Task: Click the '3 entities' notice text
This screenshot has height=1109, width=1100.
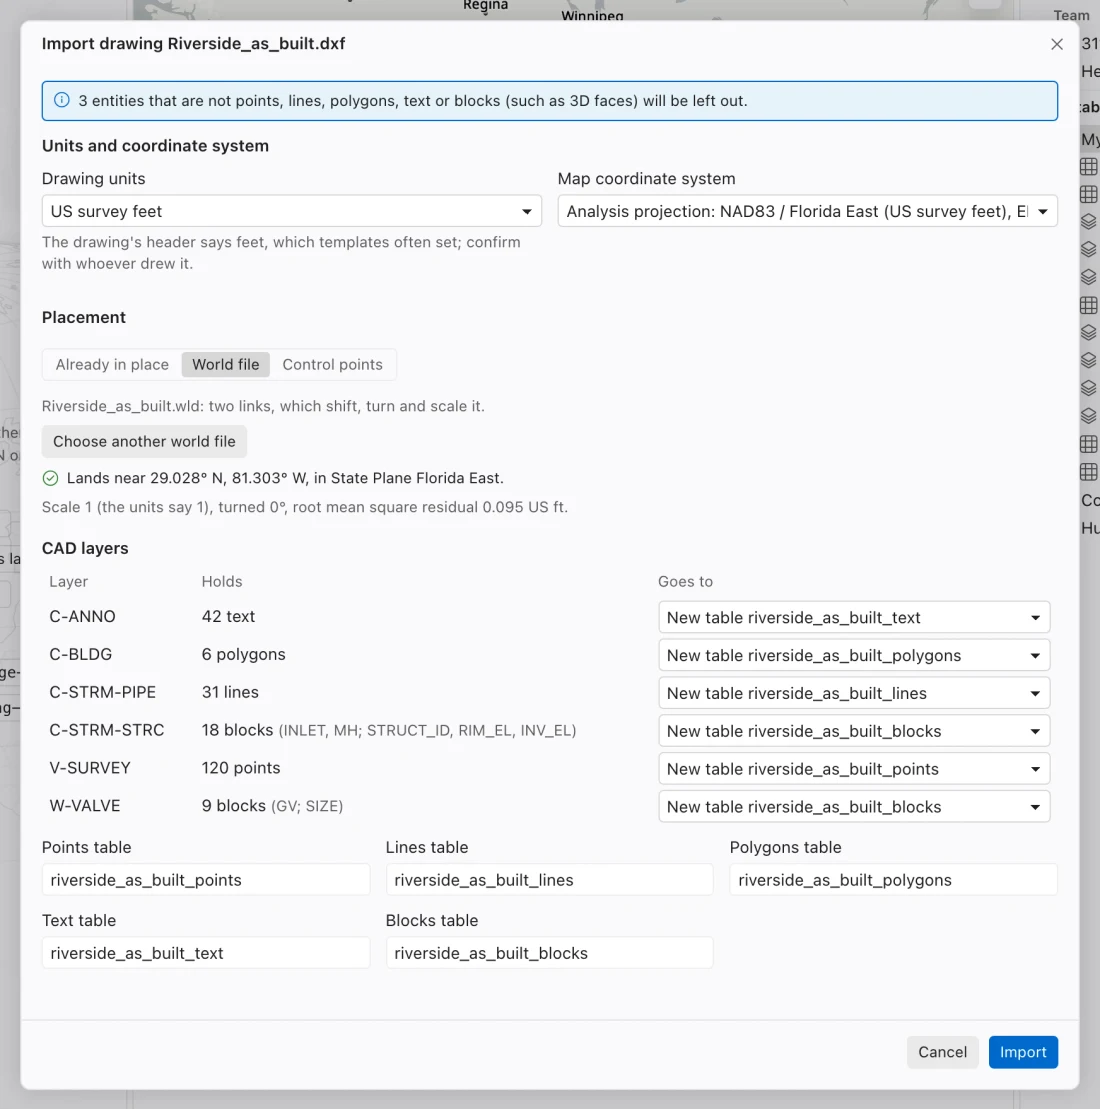Action: (x=413, y=100)
